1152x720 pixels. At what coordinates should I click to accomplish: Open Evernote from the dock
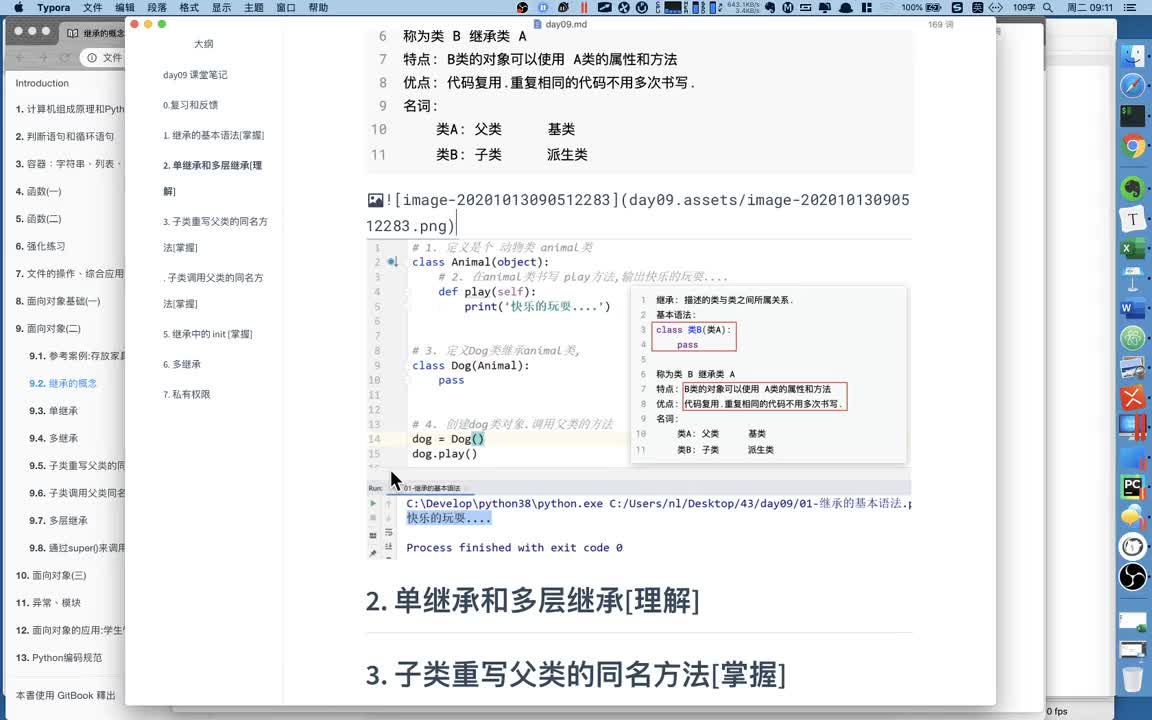click(x=1132, y=188)
